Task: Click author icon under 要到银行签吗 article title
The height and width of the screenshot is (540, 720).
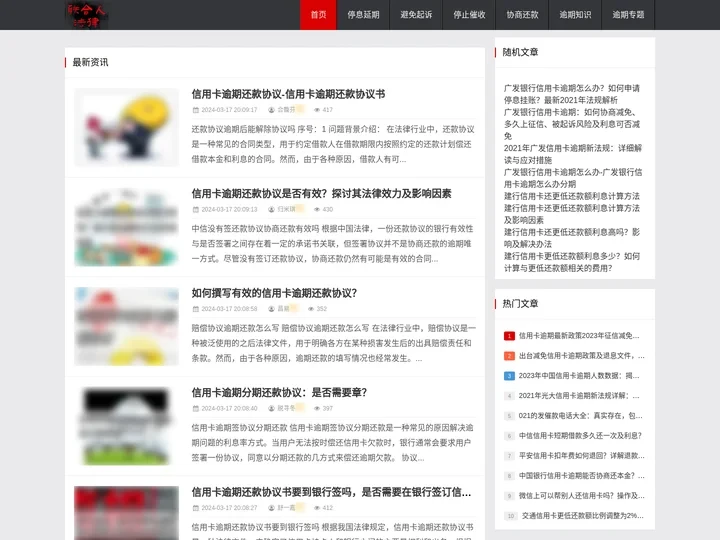Action: click(271, 508)
